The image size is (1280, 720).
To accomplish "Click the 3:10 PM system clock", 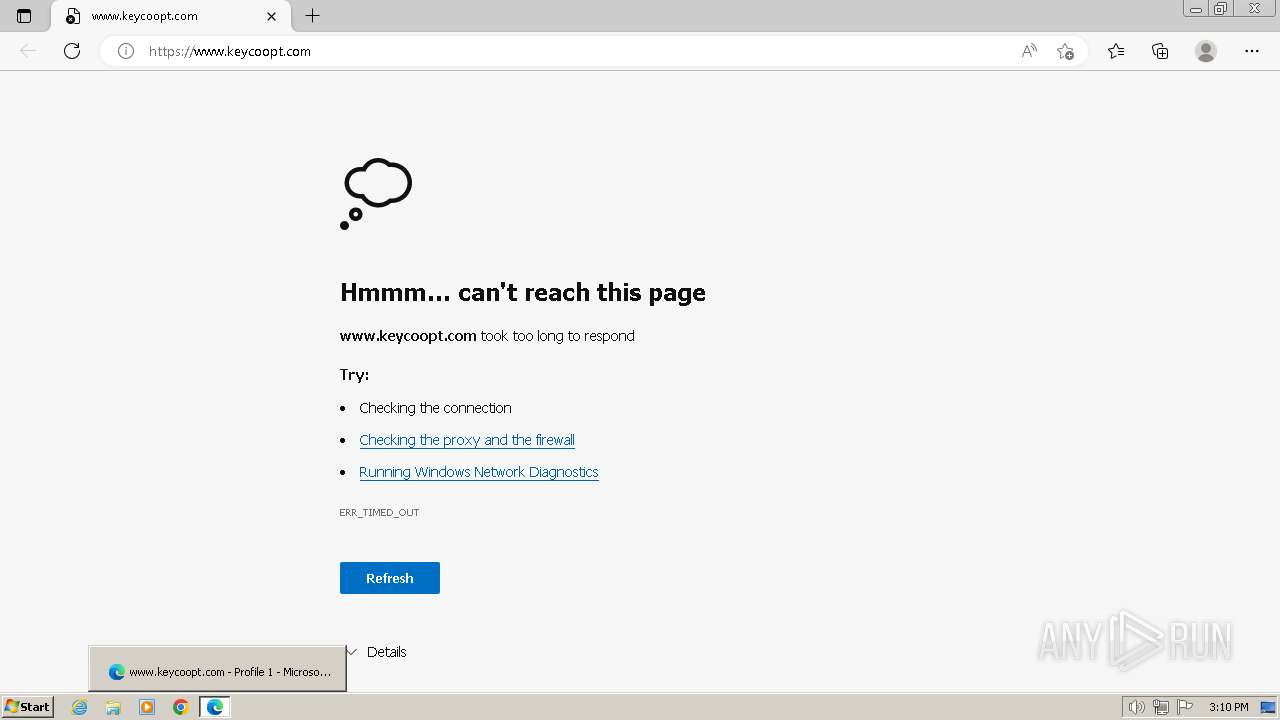I will [1228, 707].
